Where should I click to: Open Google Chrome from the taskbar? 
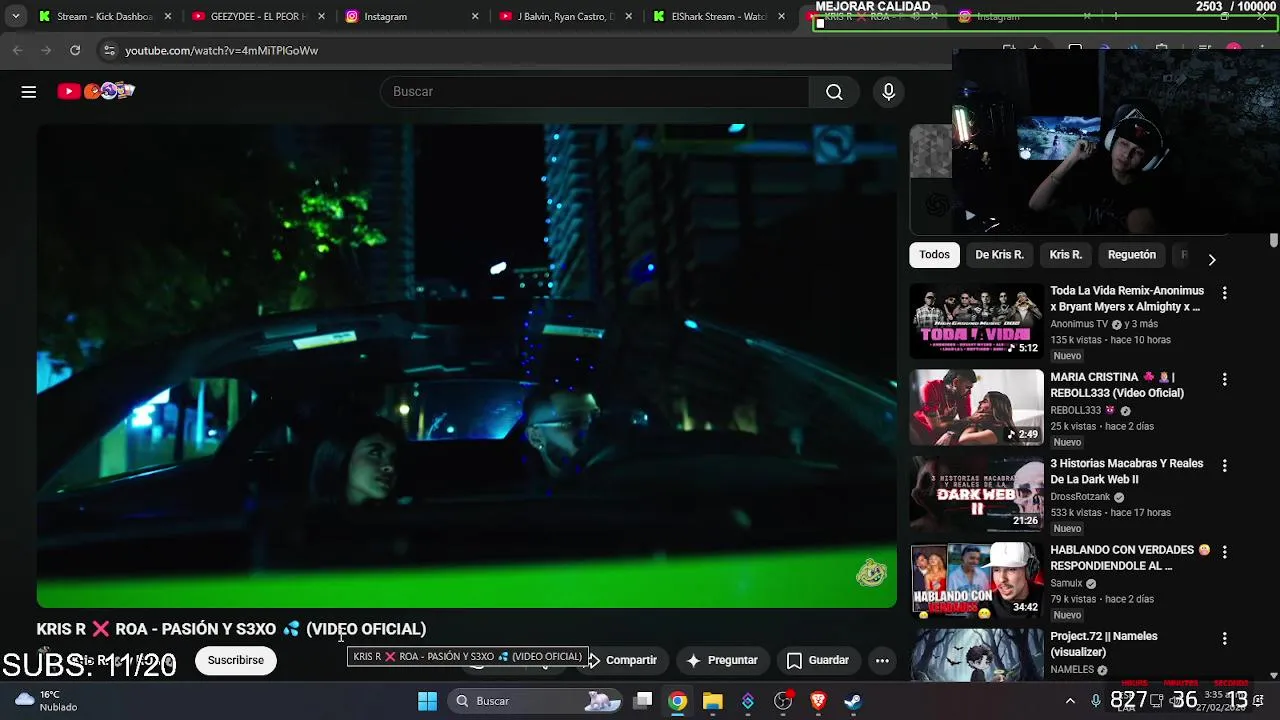pyautogui.click(x=678, y=701)
